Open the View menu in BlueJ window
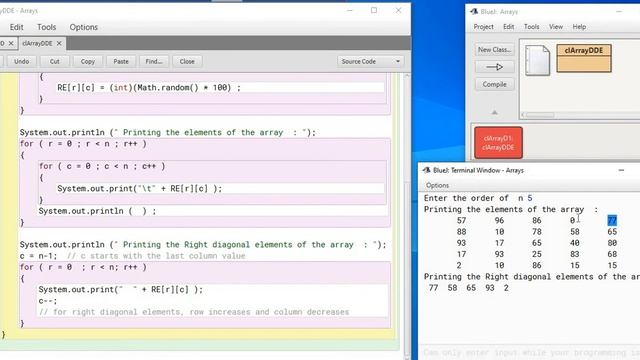The height and width of the screenshot is (360, 640). coord(556,27)
